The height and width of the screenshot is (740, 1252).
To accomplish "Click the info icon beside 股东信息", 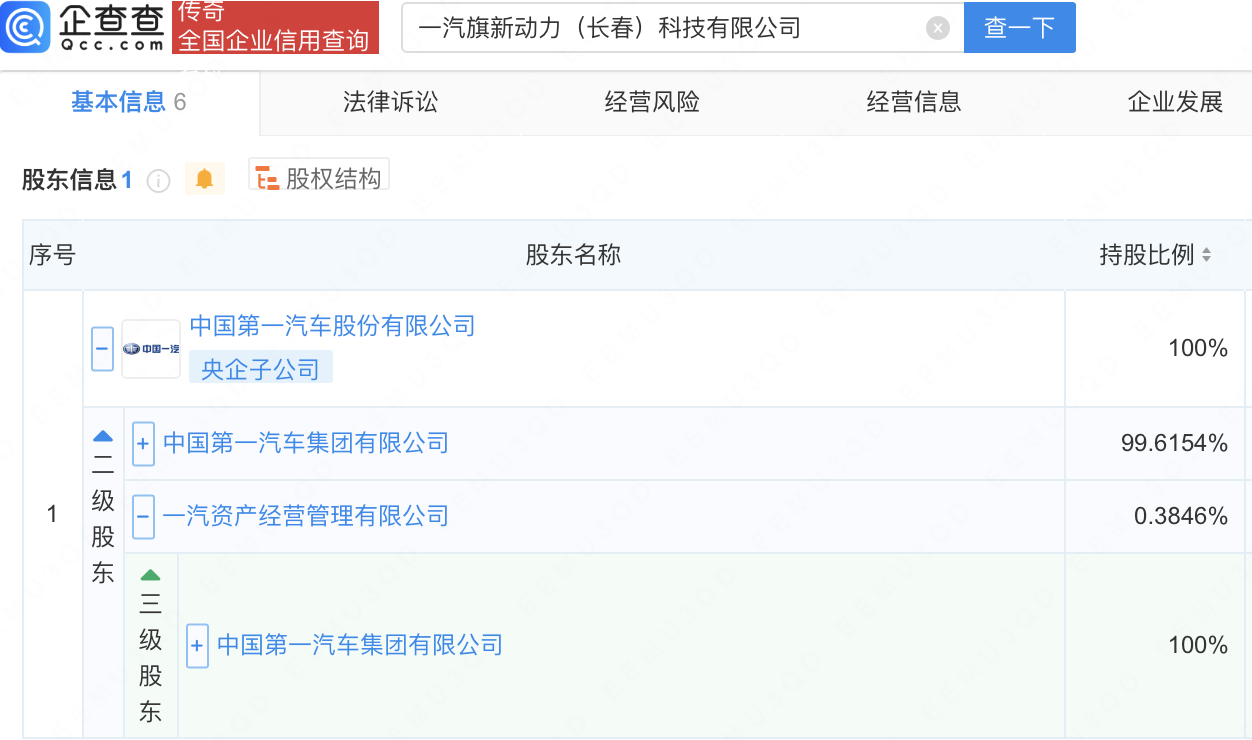I will pyautogui.click(x=158, y=181).
